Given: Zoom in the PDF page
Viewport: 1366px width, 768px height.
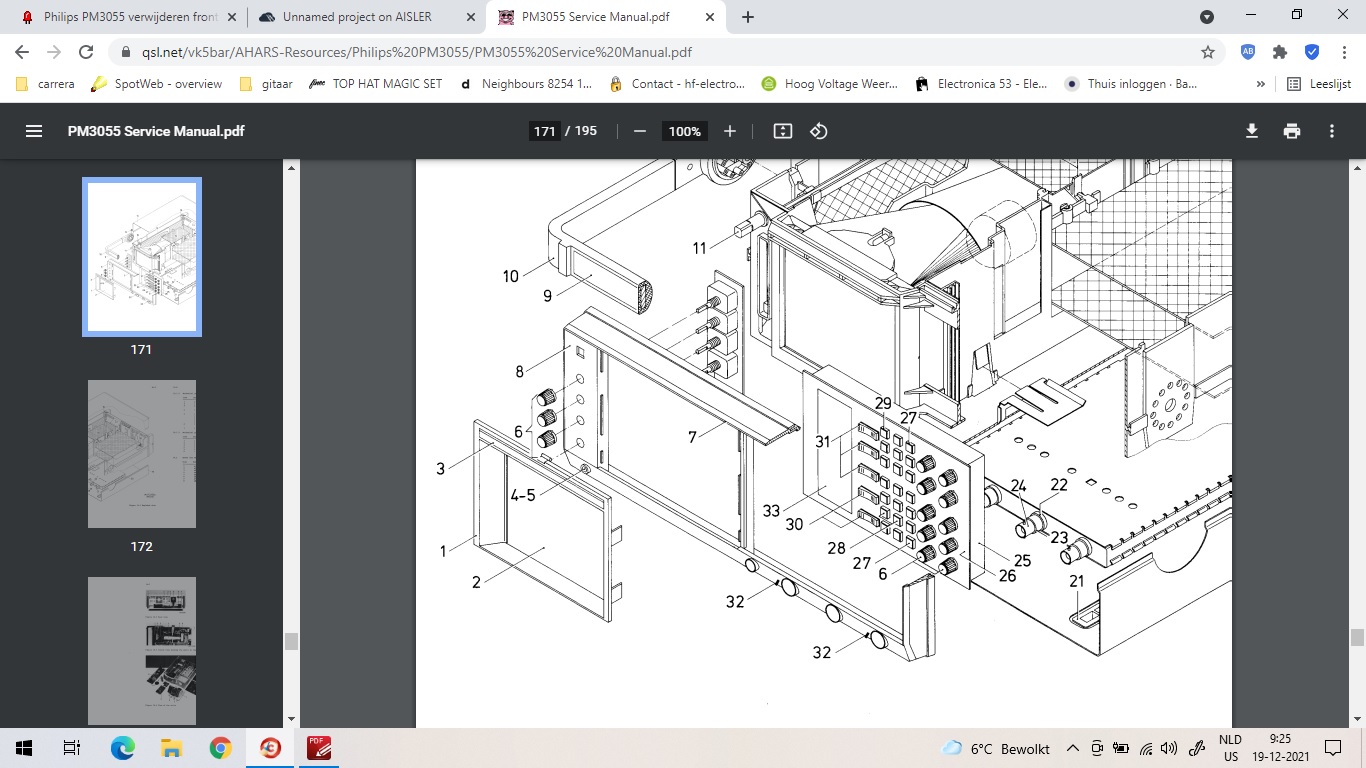Looking at the screenshot, I should click(730, 131).
